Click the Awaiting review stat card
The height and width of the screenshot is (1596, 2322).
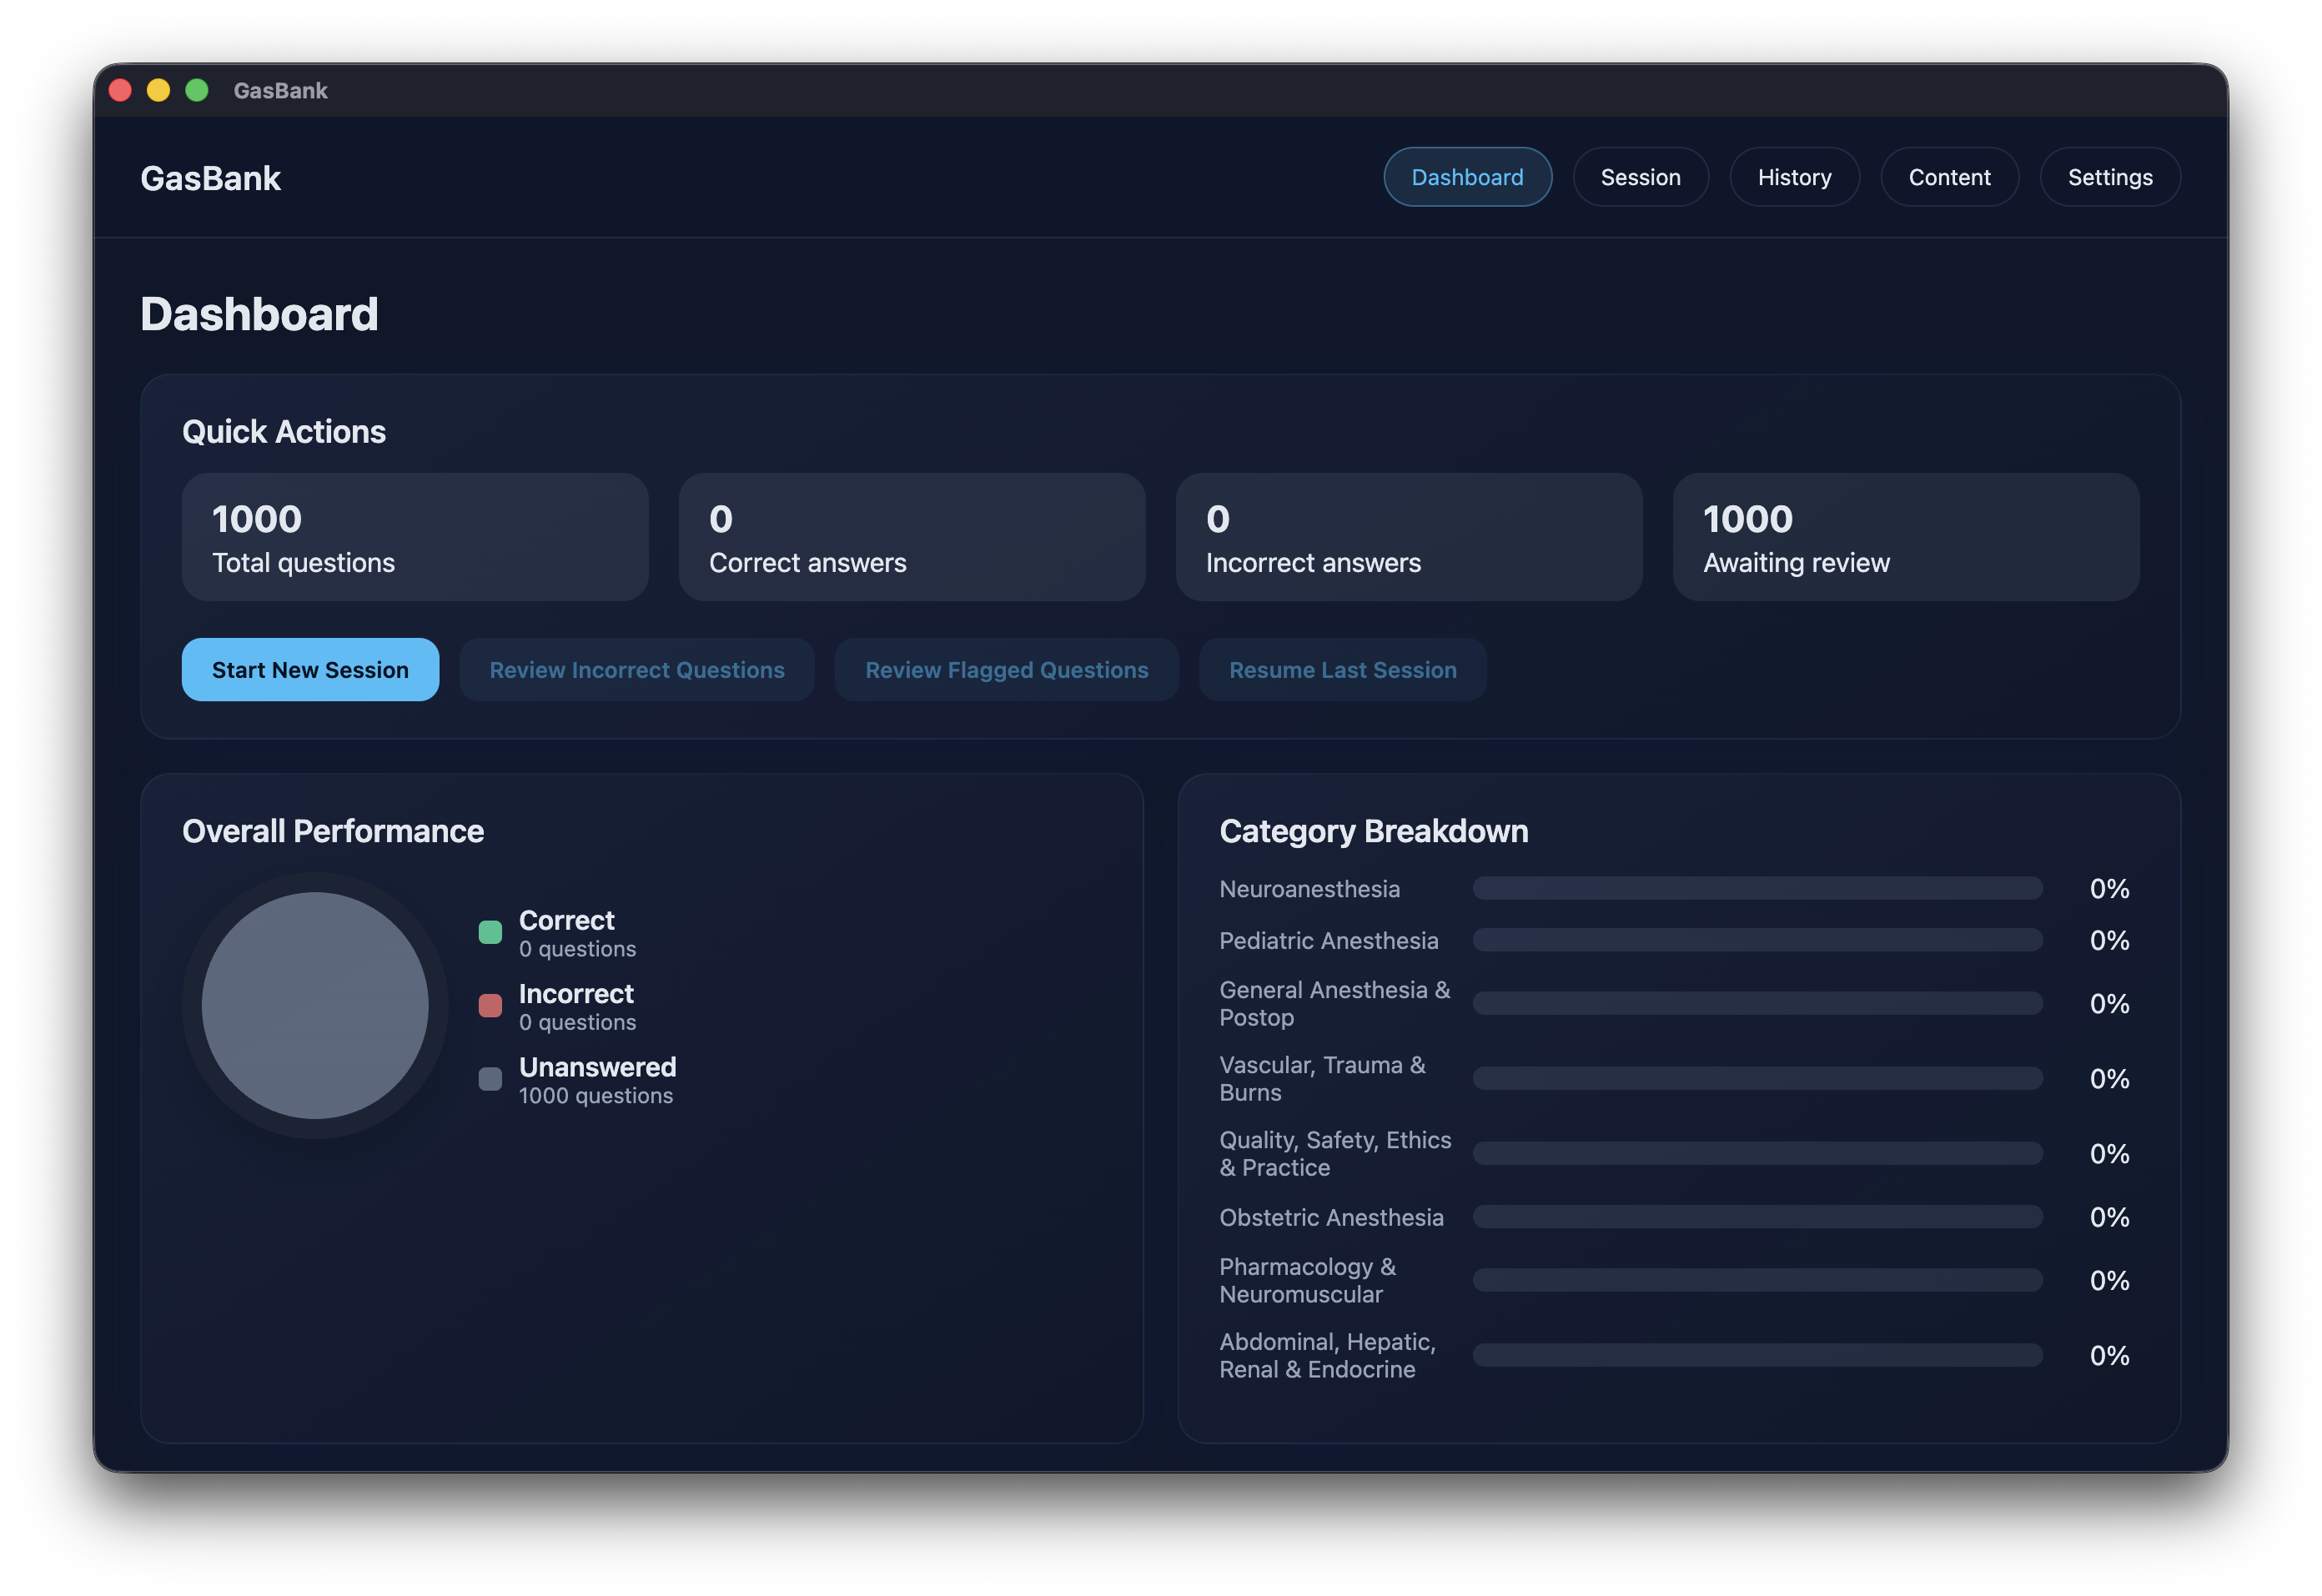click(1905, 537)
